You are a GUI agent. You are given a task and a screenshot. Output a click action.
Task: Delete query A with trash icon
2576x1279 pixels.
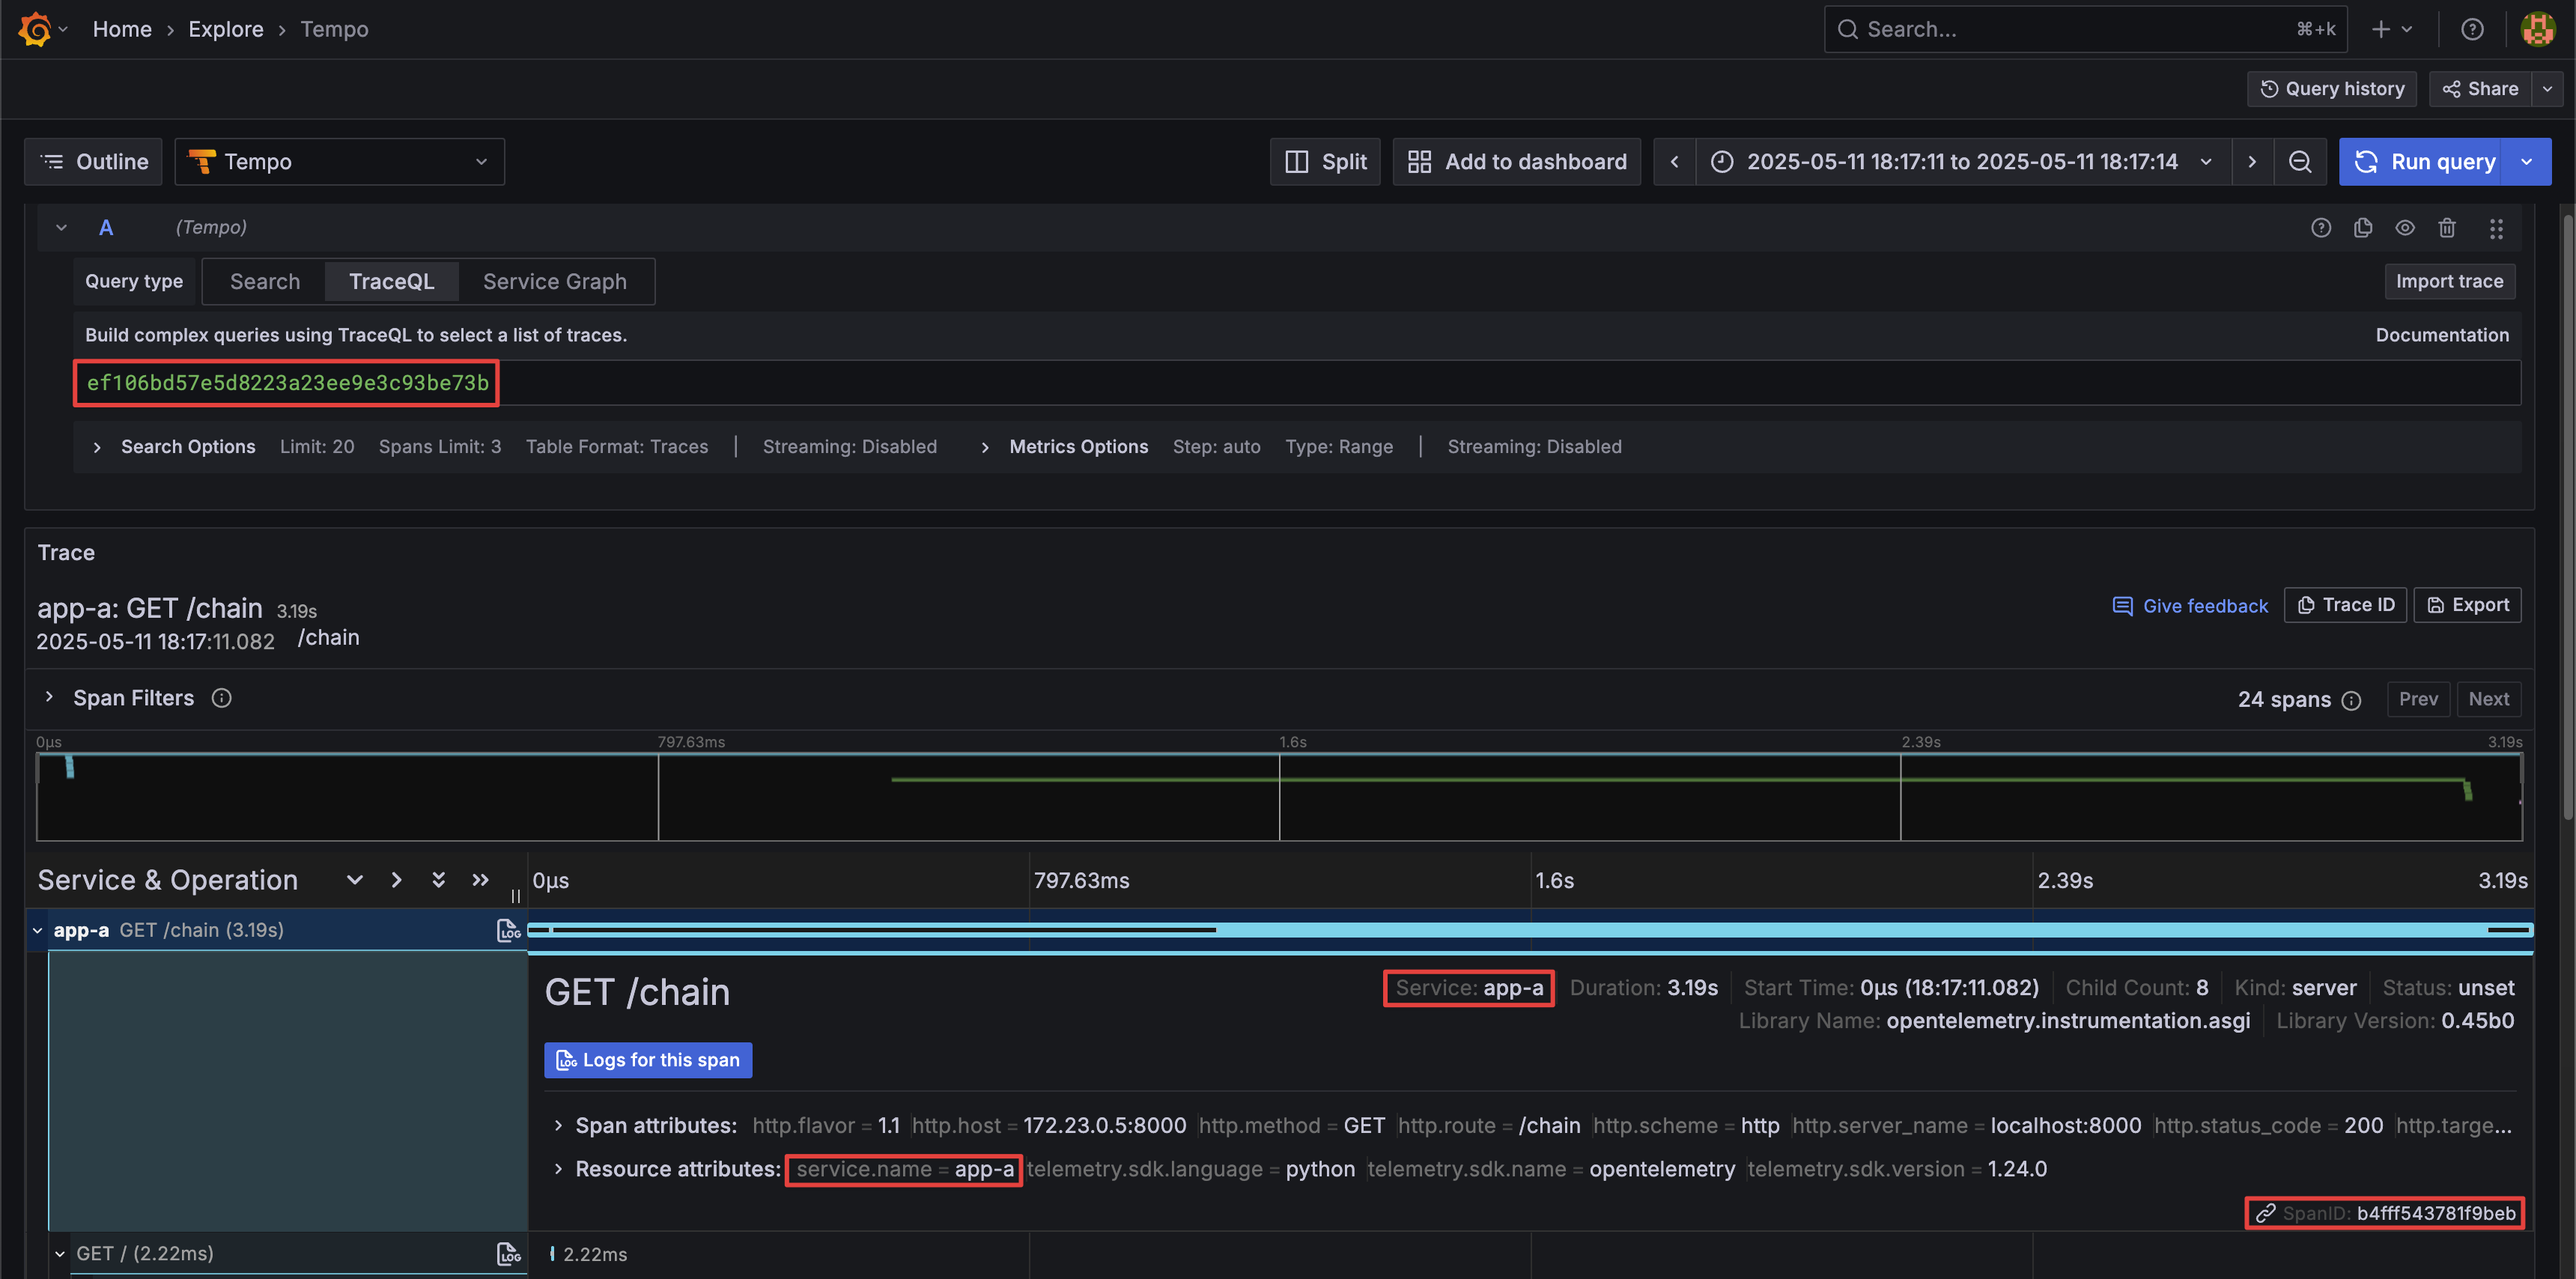tap(2447, 228)
